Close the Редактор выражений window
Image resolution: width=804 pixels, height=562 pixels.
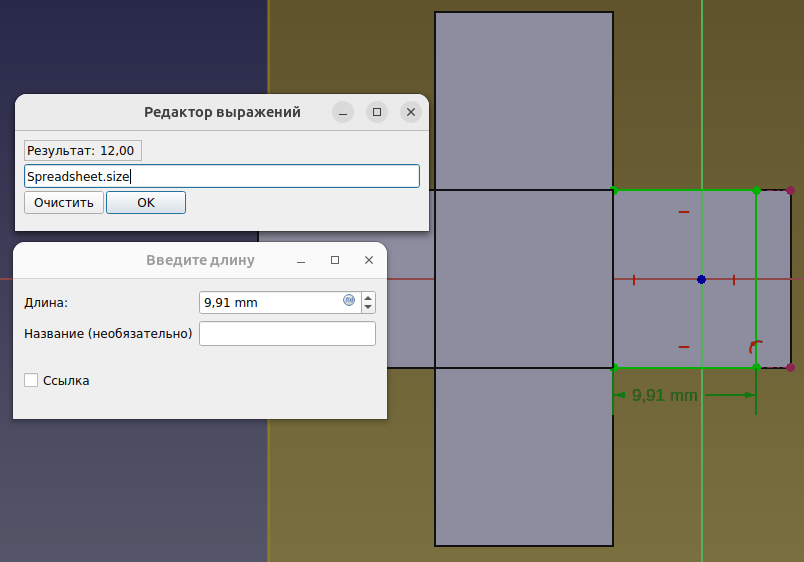point(411,112)
